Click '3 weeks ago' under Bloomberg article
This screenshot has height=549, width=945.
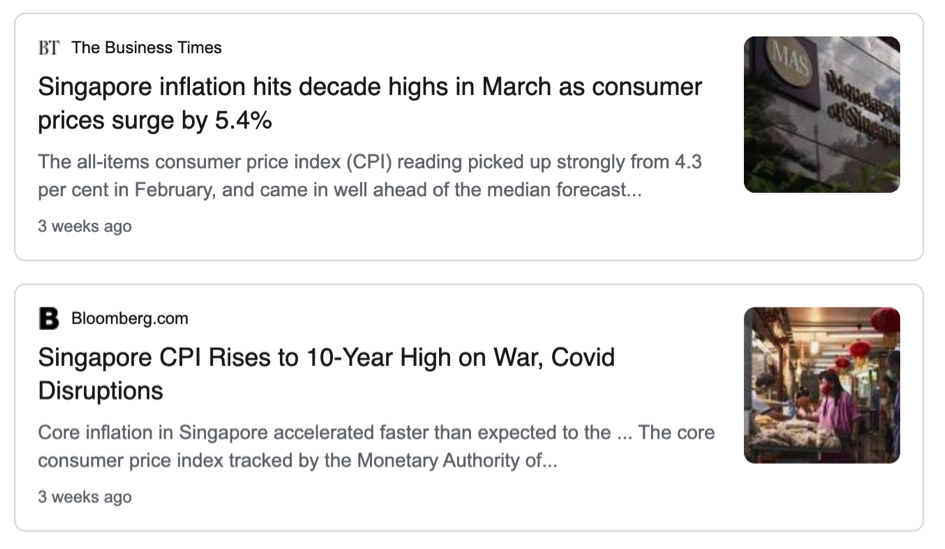point(84,497)
